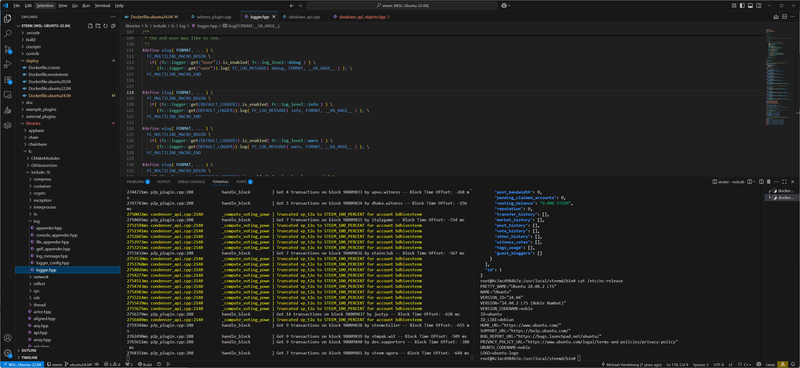
Task: Open editor More Actions ellipsis
Action: pyautogui.click(x=791, y=17)
